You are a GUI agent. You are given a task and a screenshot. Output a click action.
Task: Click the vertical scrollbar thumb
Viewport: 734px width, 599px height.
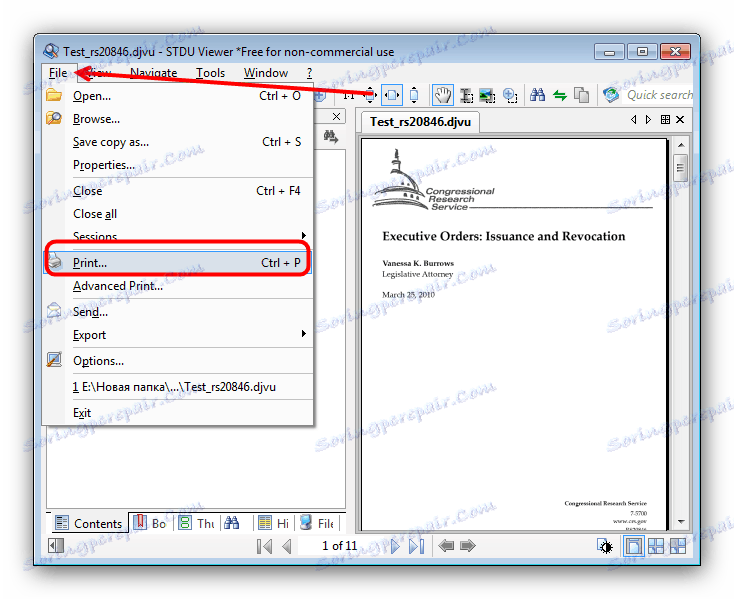pyautogui.click(x=681, y=168)
